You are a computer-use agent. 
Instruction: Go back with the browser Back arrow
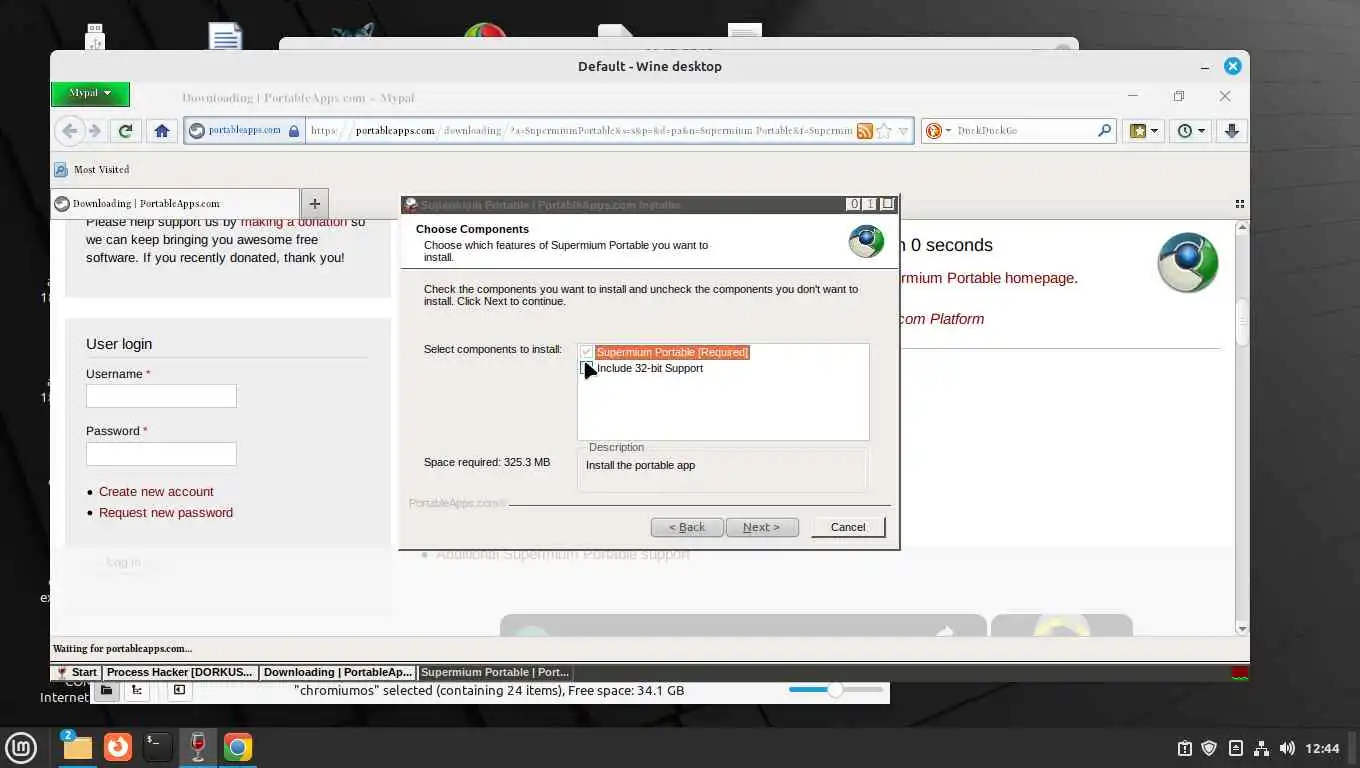(70, 130)
